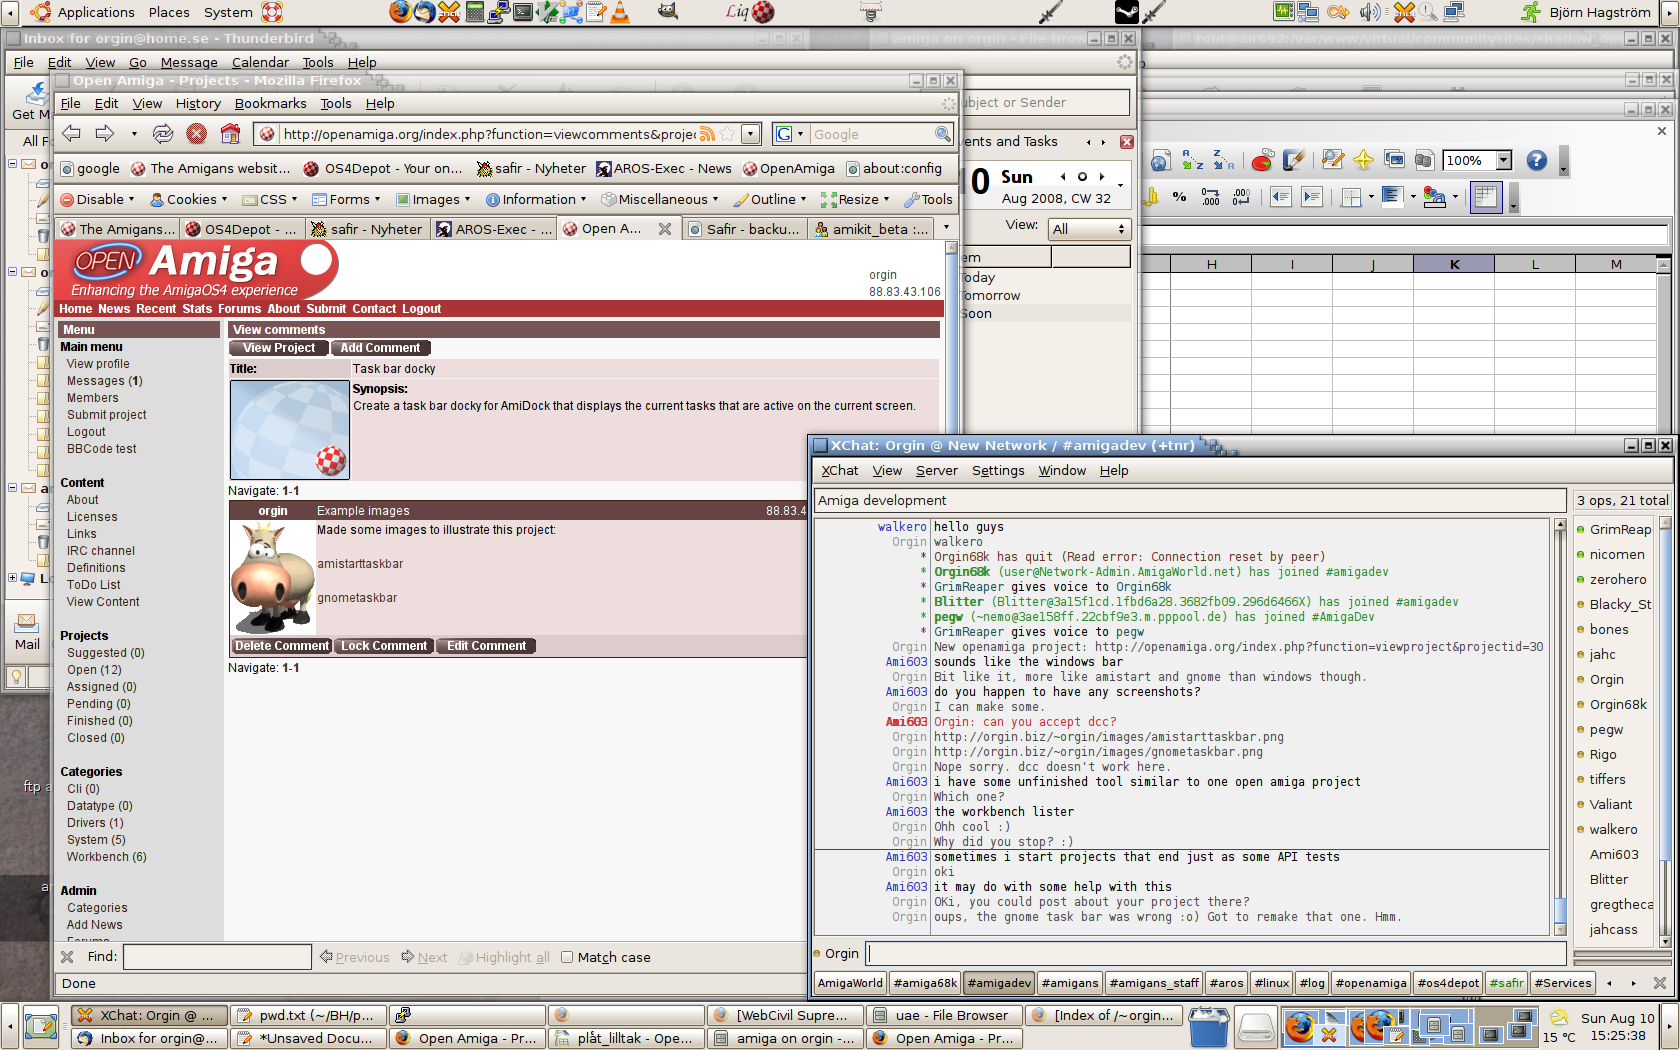Go to Firefox Home page icon
The height and width of the screenshot is (1050, 1680).
(x=230, y=133)
